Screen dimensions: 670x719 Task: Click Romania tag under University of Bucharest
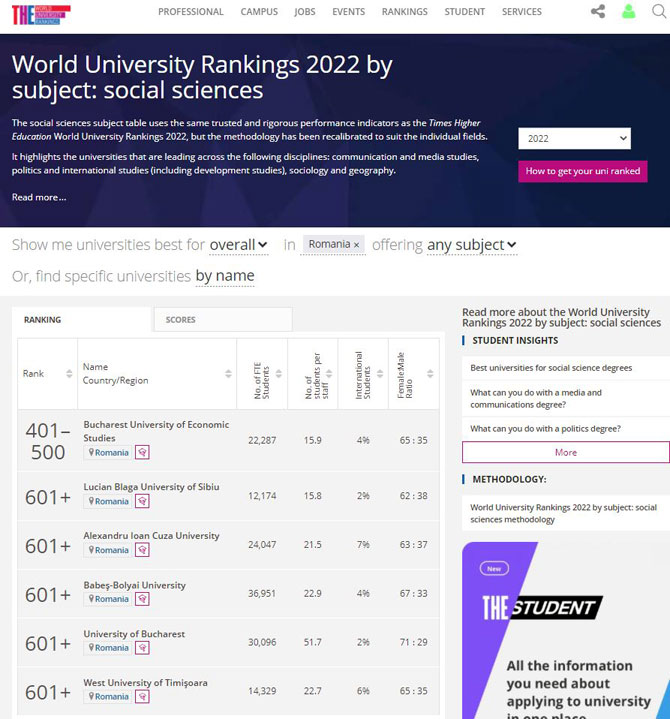pos(108,647)
